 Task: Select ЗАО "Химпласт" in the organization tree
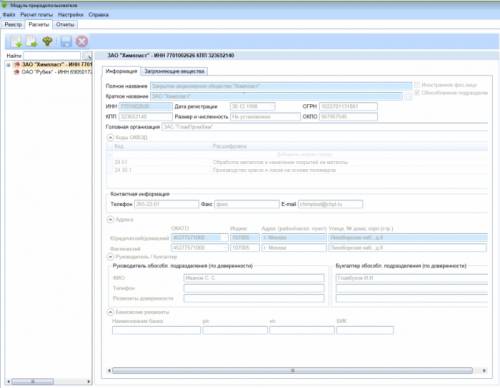[x=57, y=64]
